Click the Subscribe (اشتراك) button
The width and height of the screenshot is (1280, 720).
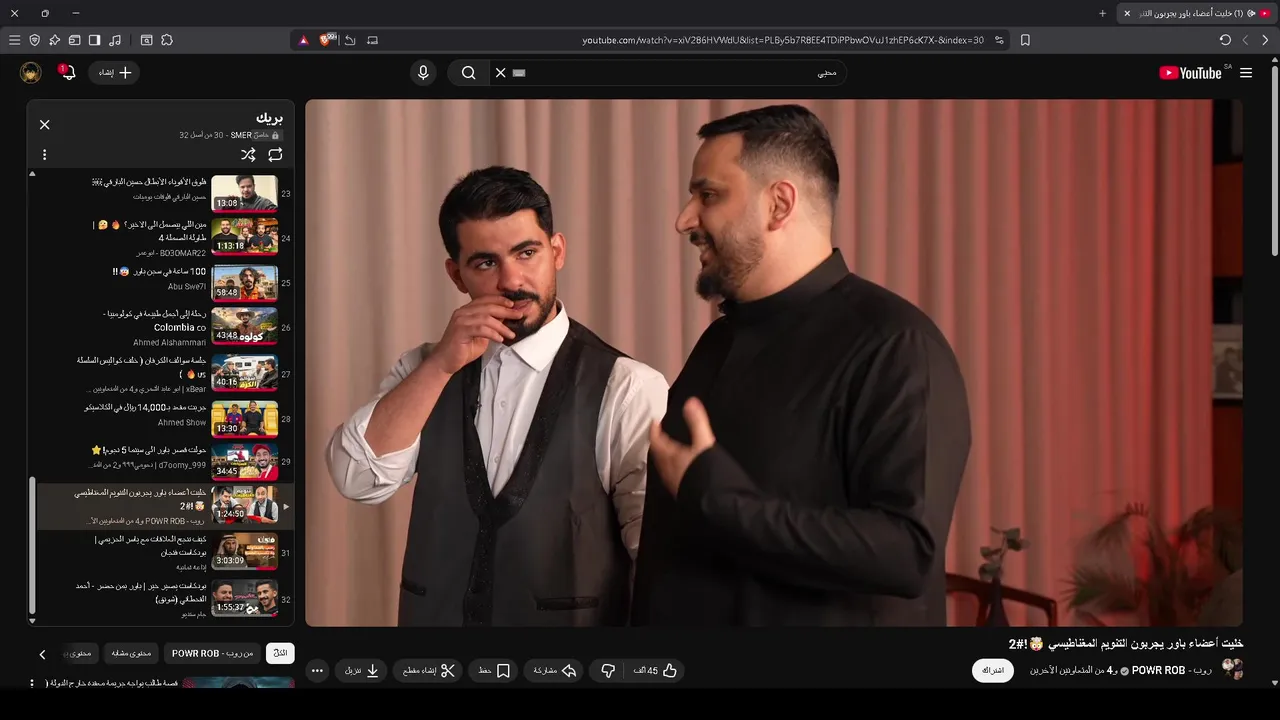click(992, 670)
